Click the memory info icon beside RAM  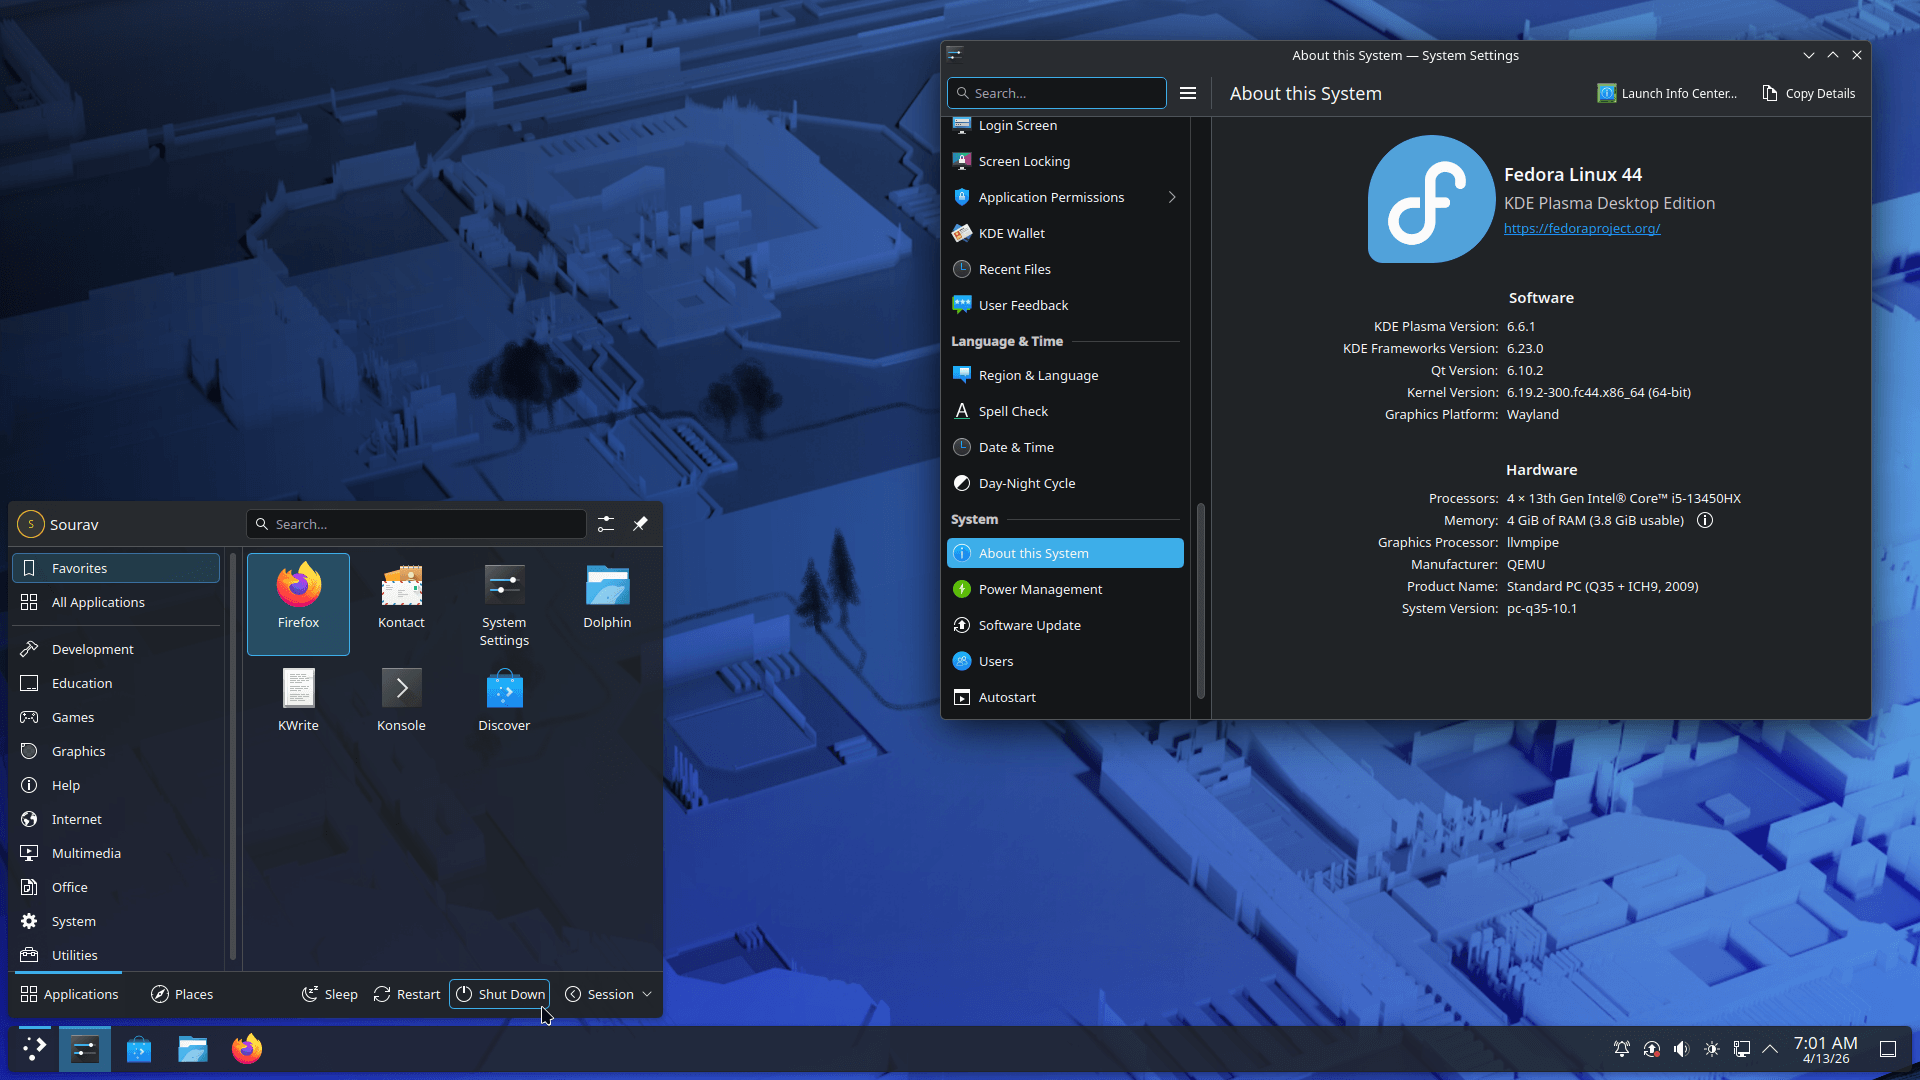click(x=1705, y=520)
